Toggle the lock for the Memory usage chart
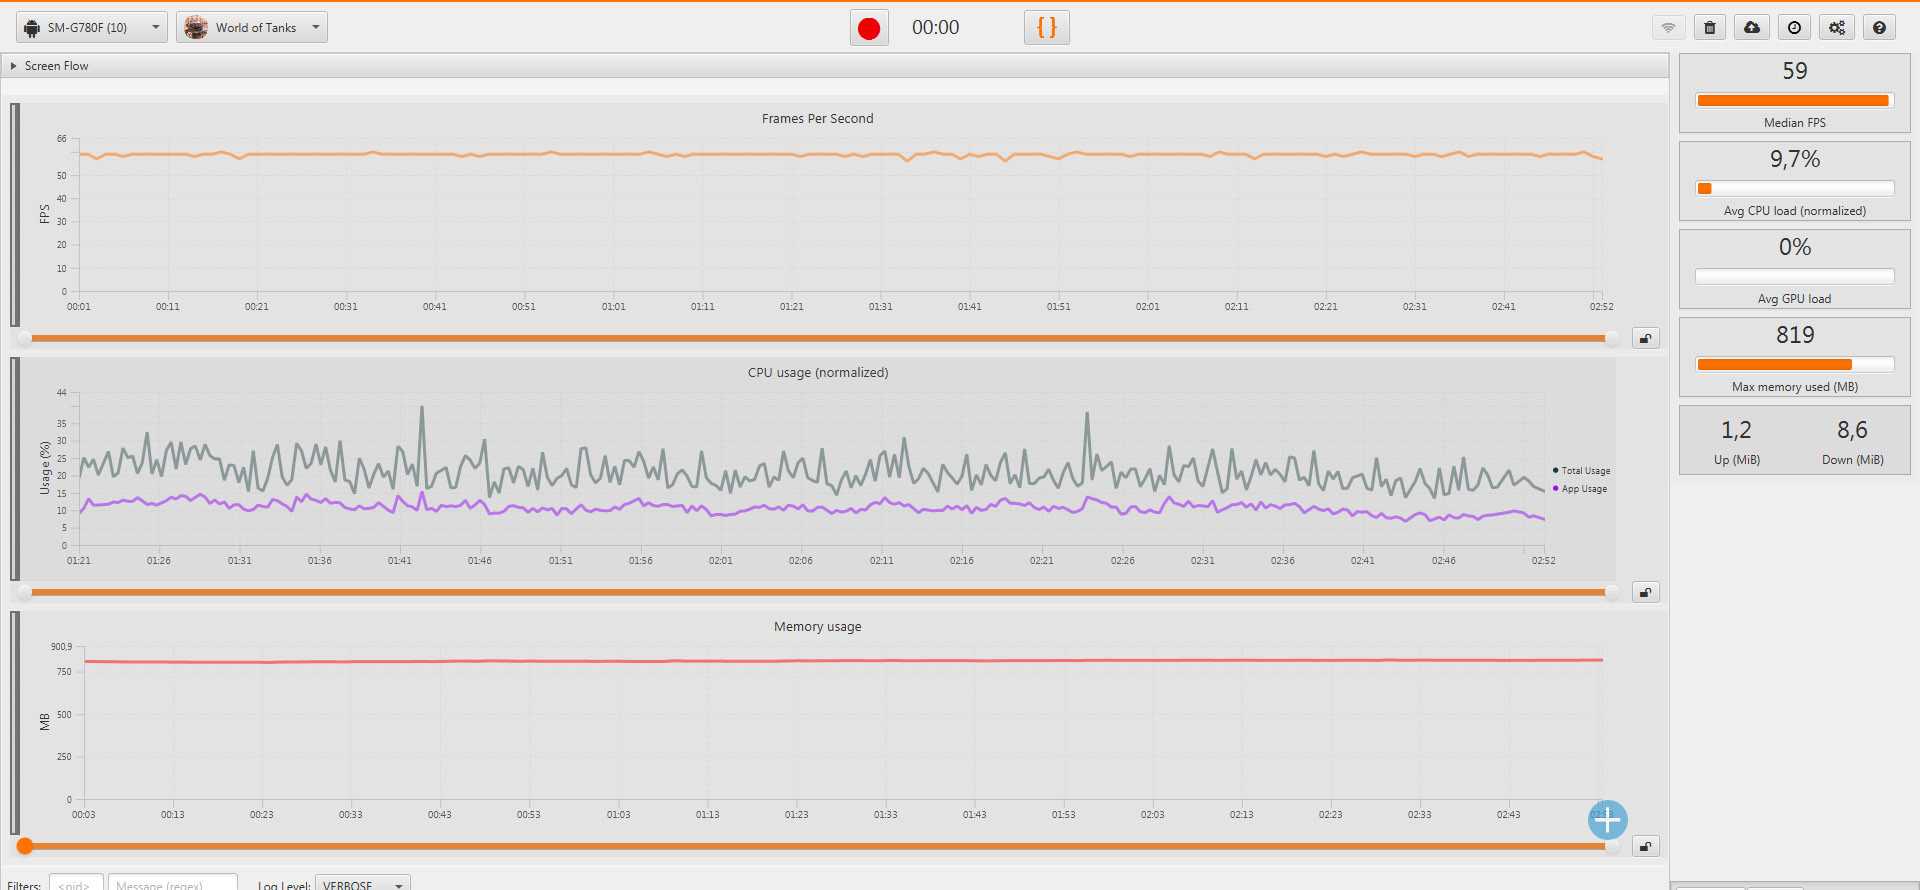 1645,847
